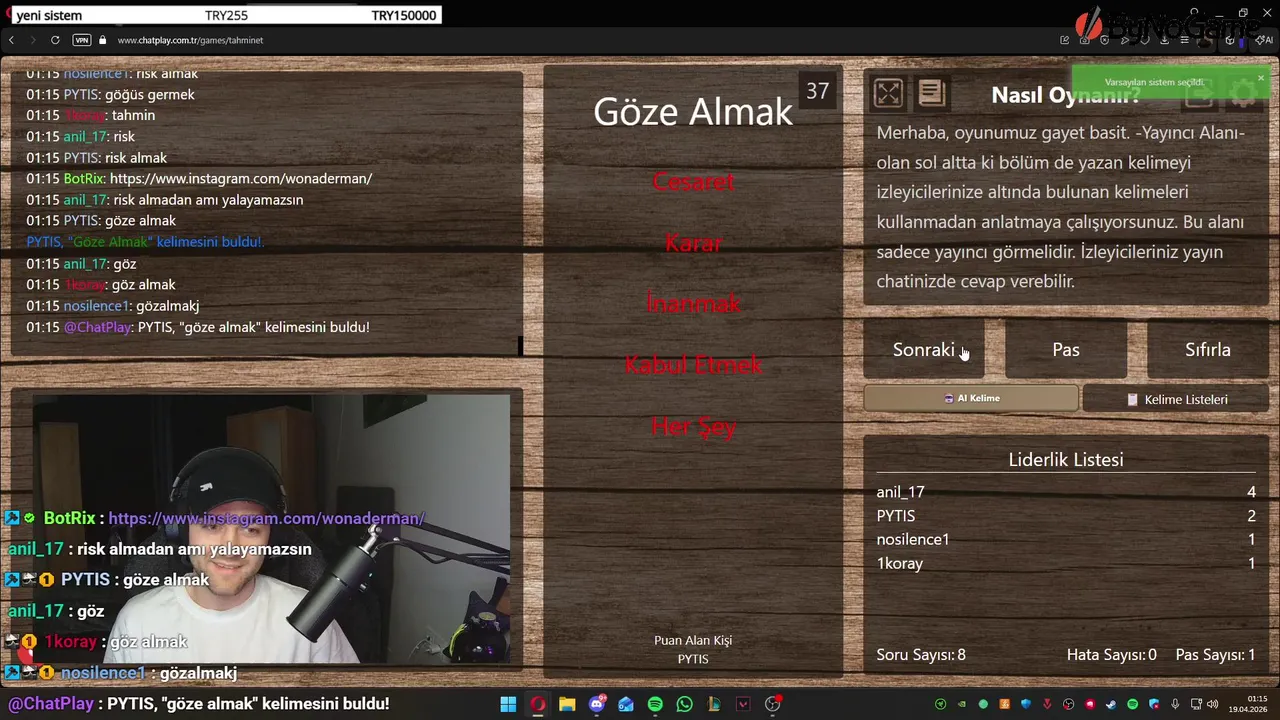Open the Outlook mail taskbar icon
The width and height of the screenshot is (1280, 720).
click(626, 704)
